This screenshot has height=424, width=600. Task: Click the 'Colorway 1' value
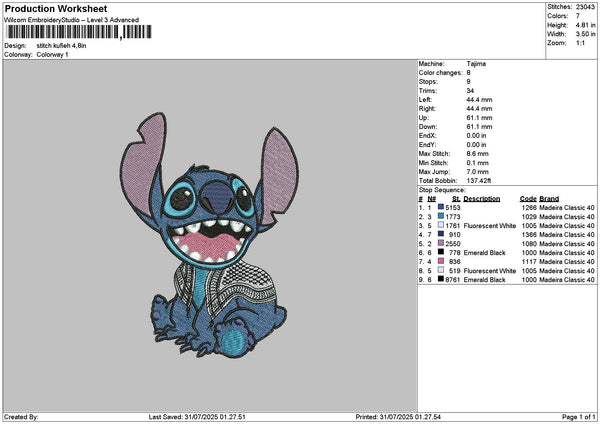(52, 55)
